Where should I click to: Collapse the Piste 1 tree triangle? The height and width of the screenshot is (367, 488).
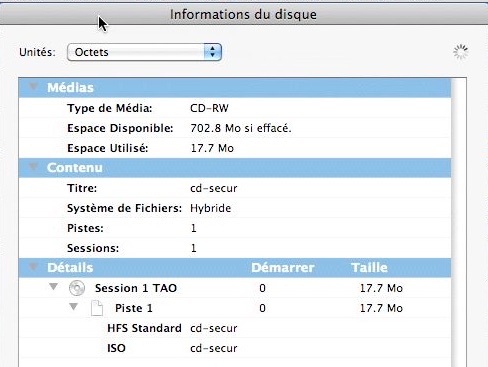73,307
